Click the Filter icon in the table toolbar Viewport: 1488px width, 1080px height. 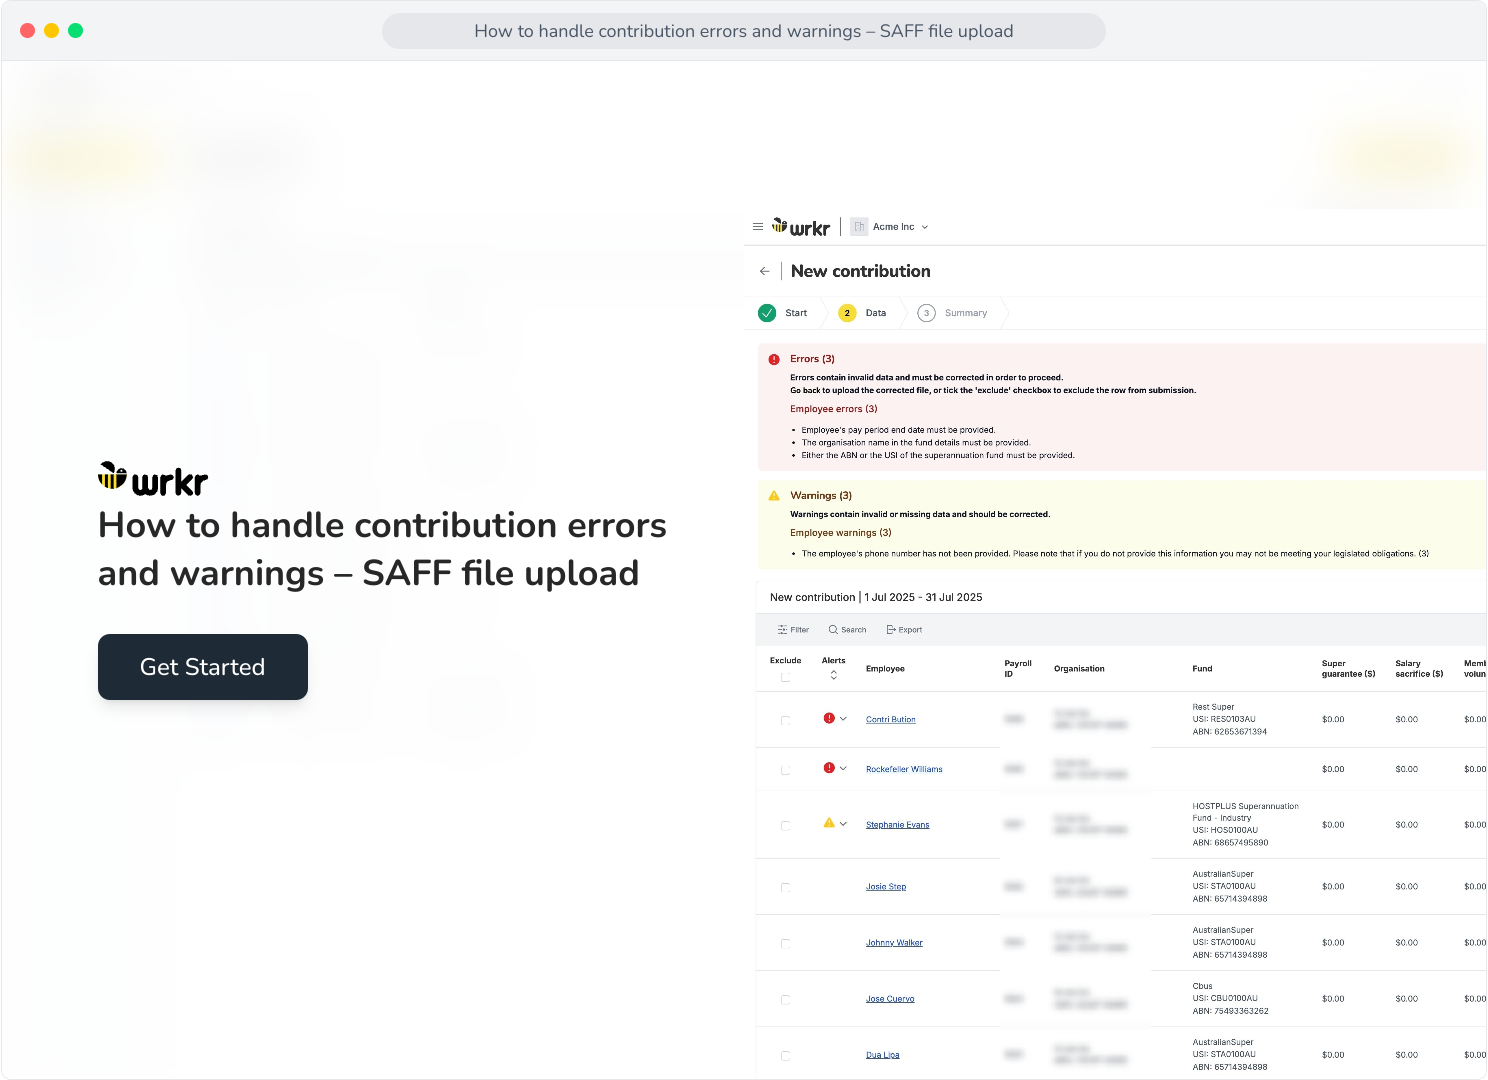coord(782,630)
